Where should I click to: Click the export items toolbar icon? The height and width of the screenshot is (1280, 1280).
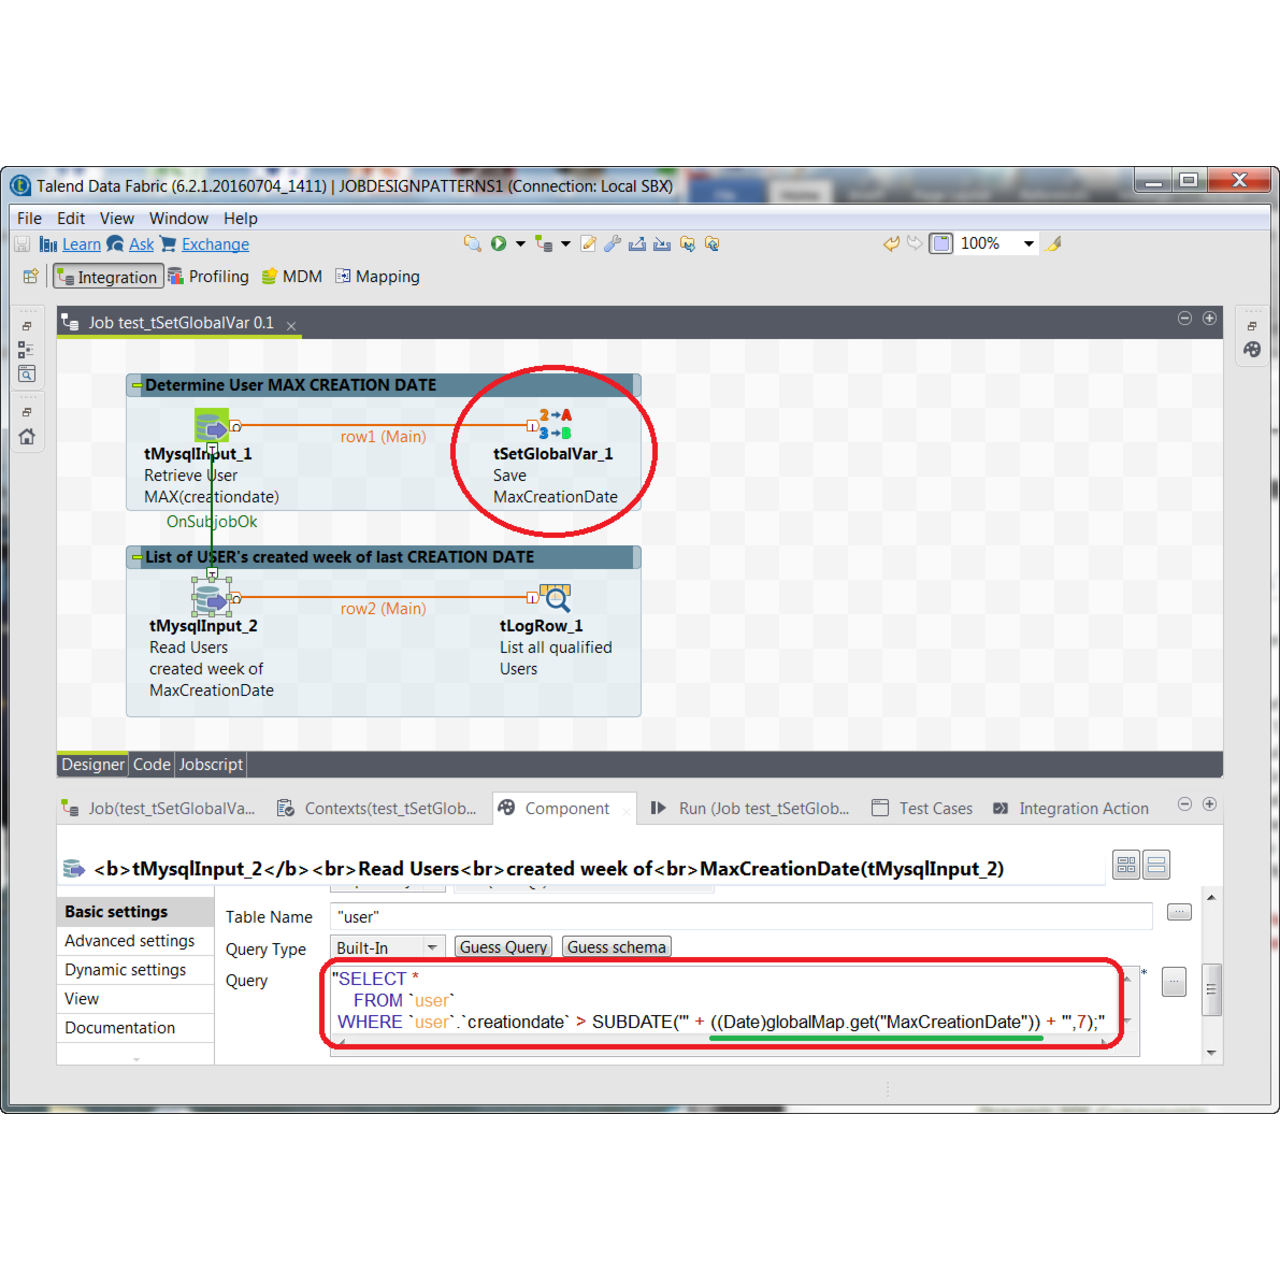coord(637,243)
